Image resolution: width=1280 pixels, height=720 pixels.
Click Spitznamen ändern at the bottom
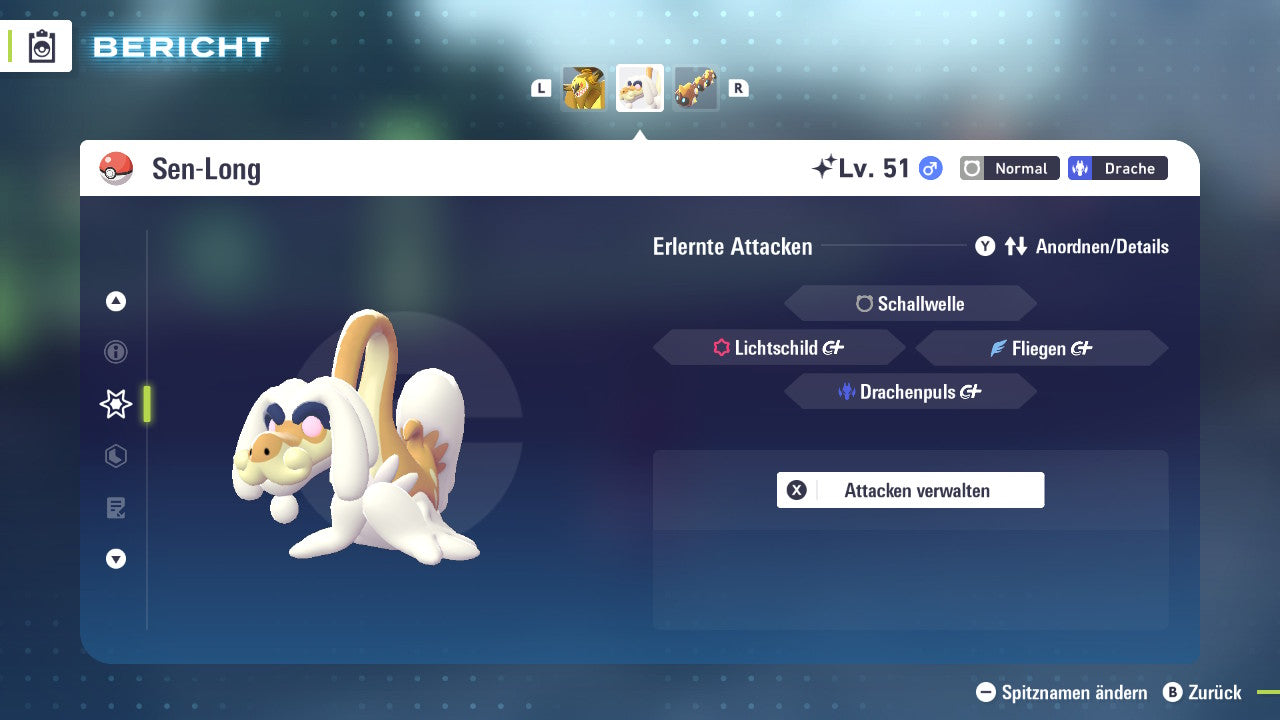click(1062, 692)
